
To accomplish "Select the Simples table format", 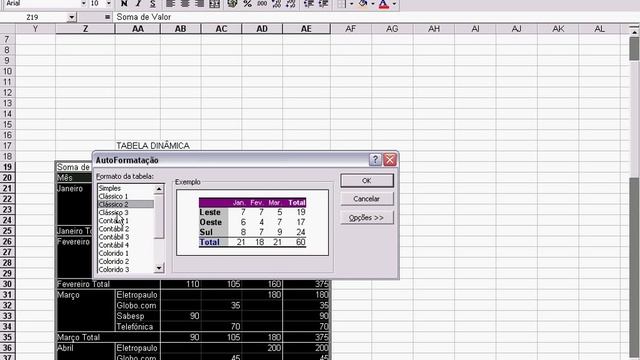I will pos(125,188).
